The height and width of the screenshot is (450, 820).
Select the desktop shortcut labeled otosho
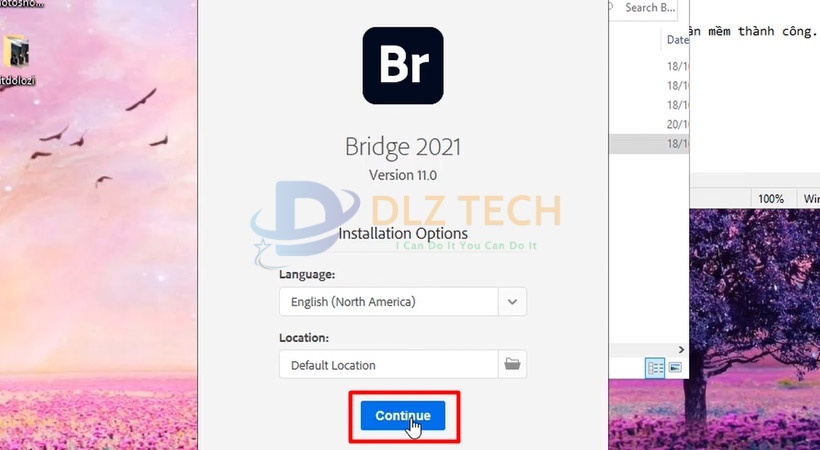pyautogui.click(x=21, y=4)
